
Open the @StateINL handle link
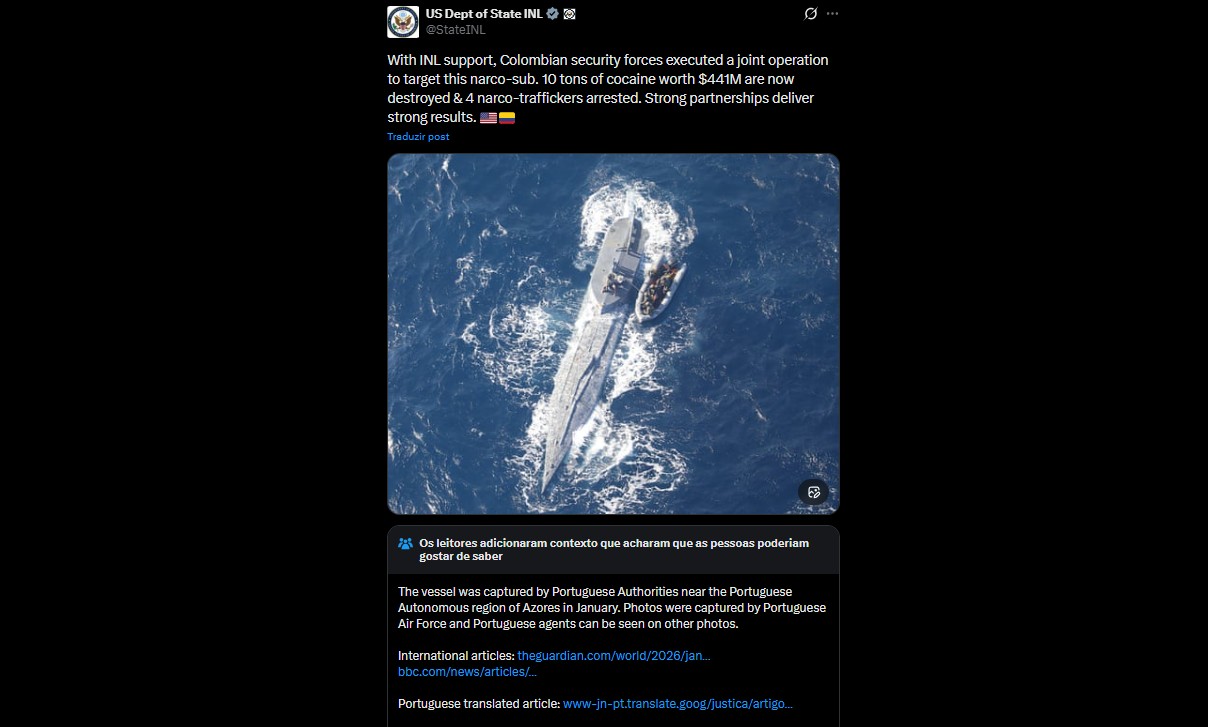(x=455, y=30)
